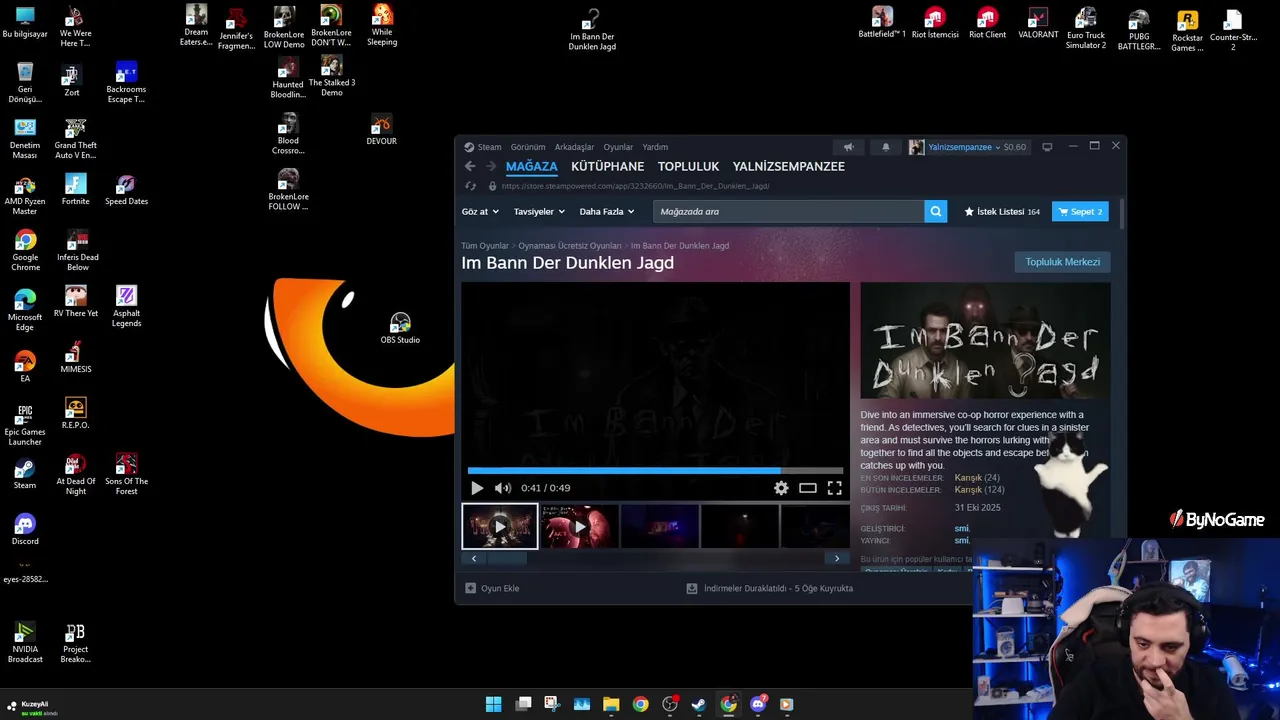This screenshot has width=1280, height=720.
Task: Select the DEVOUR desktop shortcut
Action: [381, 130]
